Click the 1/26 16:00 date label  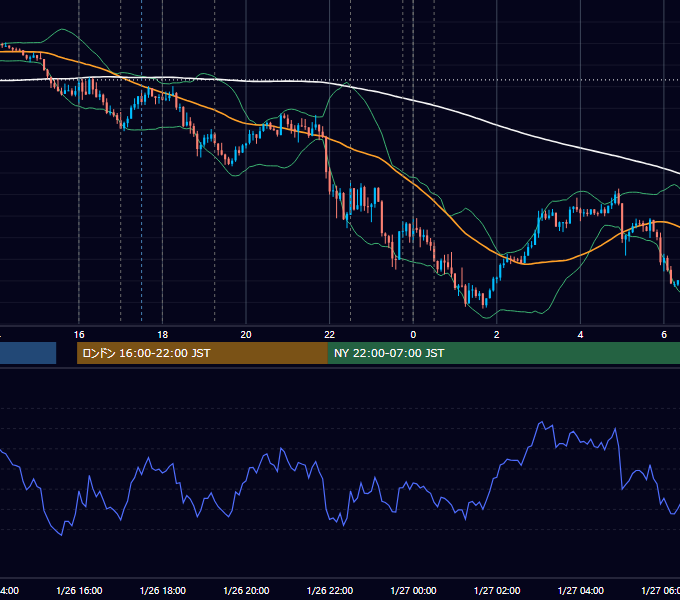point(79,590)
